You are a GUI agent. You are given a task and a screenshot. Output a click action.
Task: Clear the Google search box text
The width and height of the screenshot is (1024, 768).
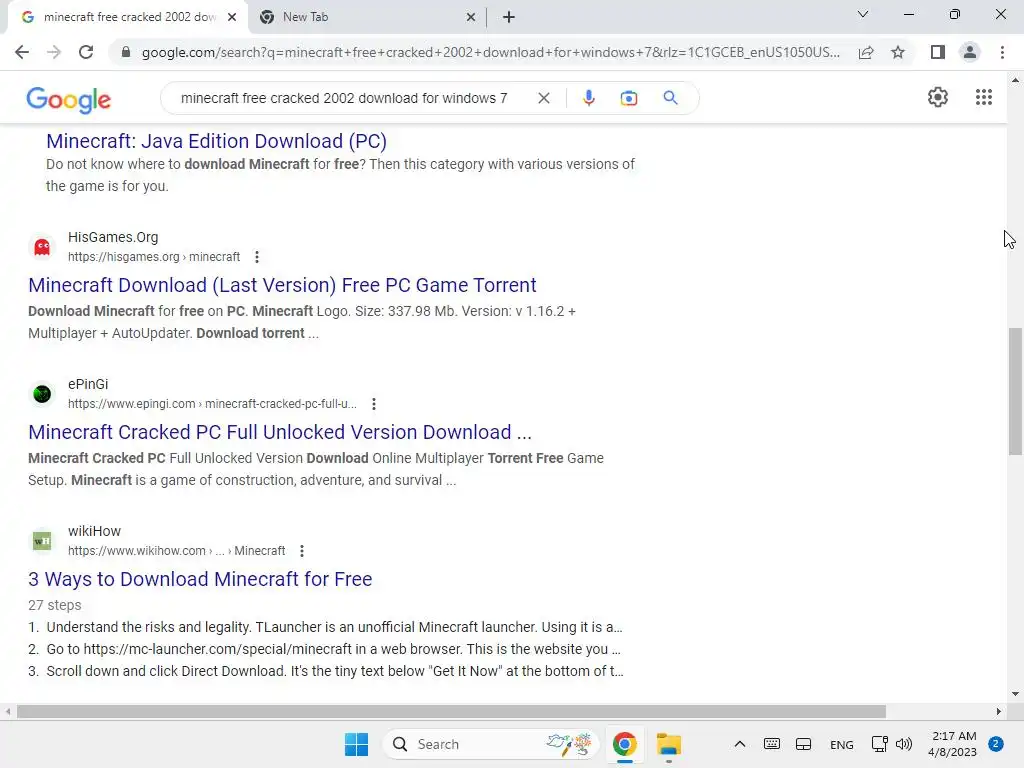(x=543, y=98)
